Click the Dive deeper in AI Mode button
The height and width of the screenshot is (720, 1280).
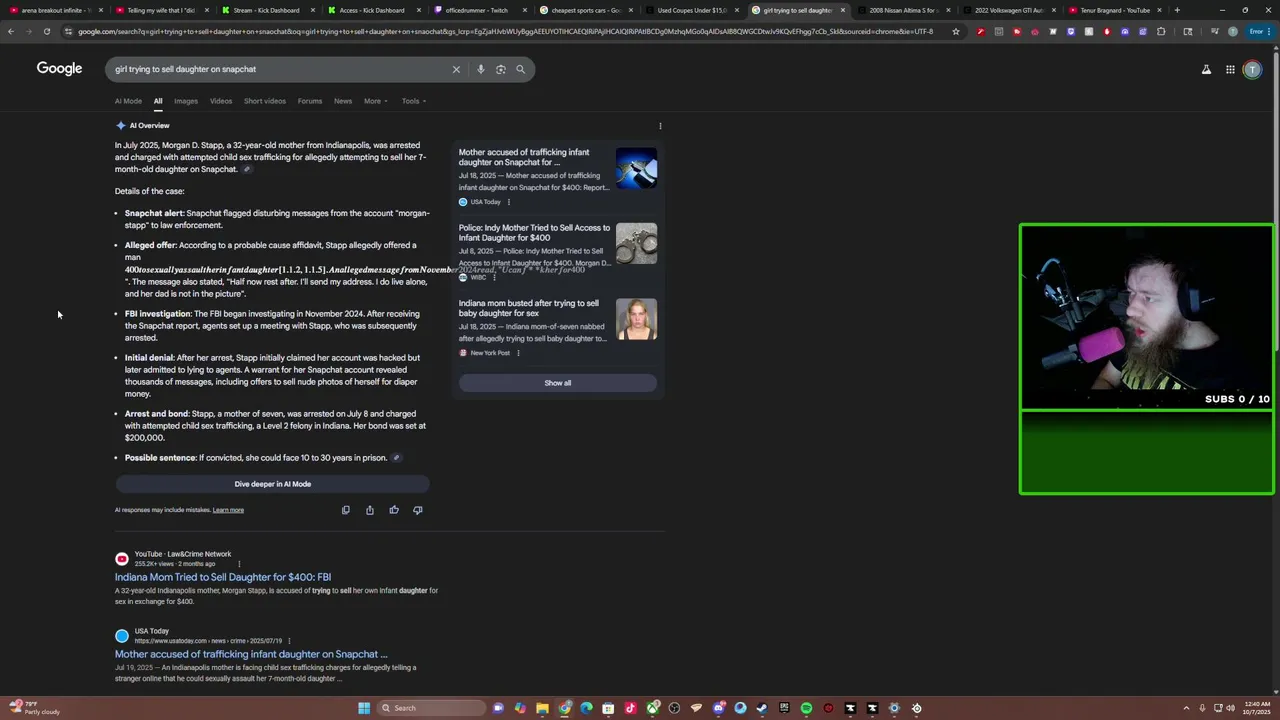(272, 484)
